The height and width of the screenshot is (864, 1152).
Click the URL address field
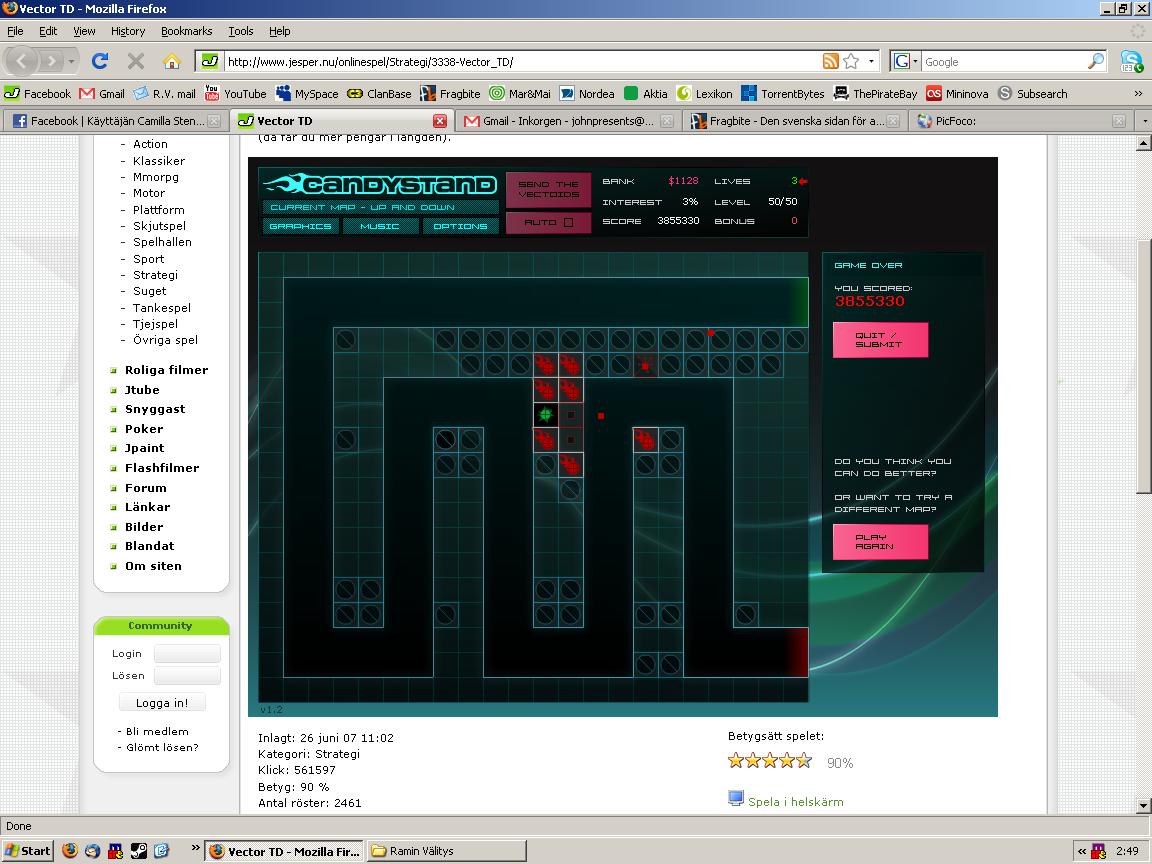522,62
